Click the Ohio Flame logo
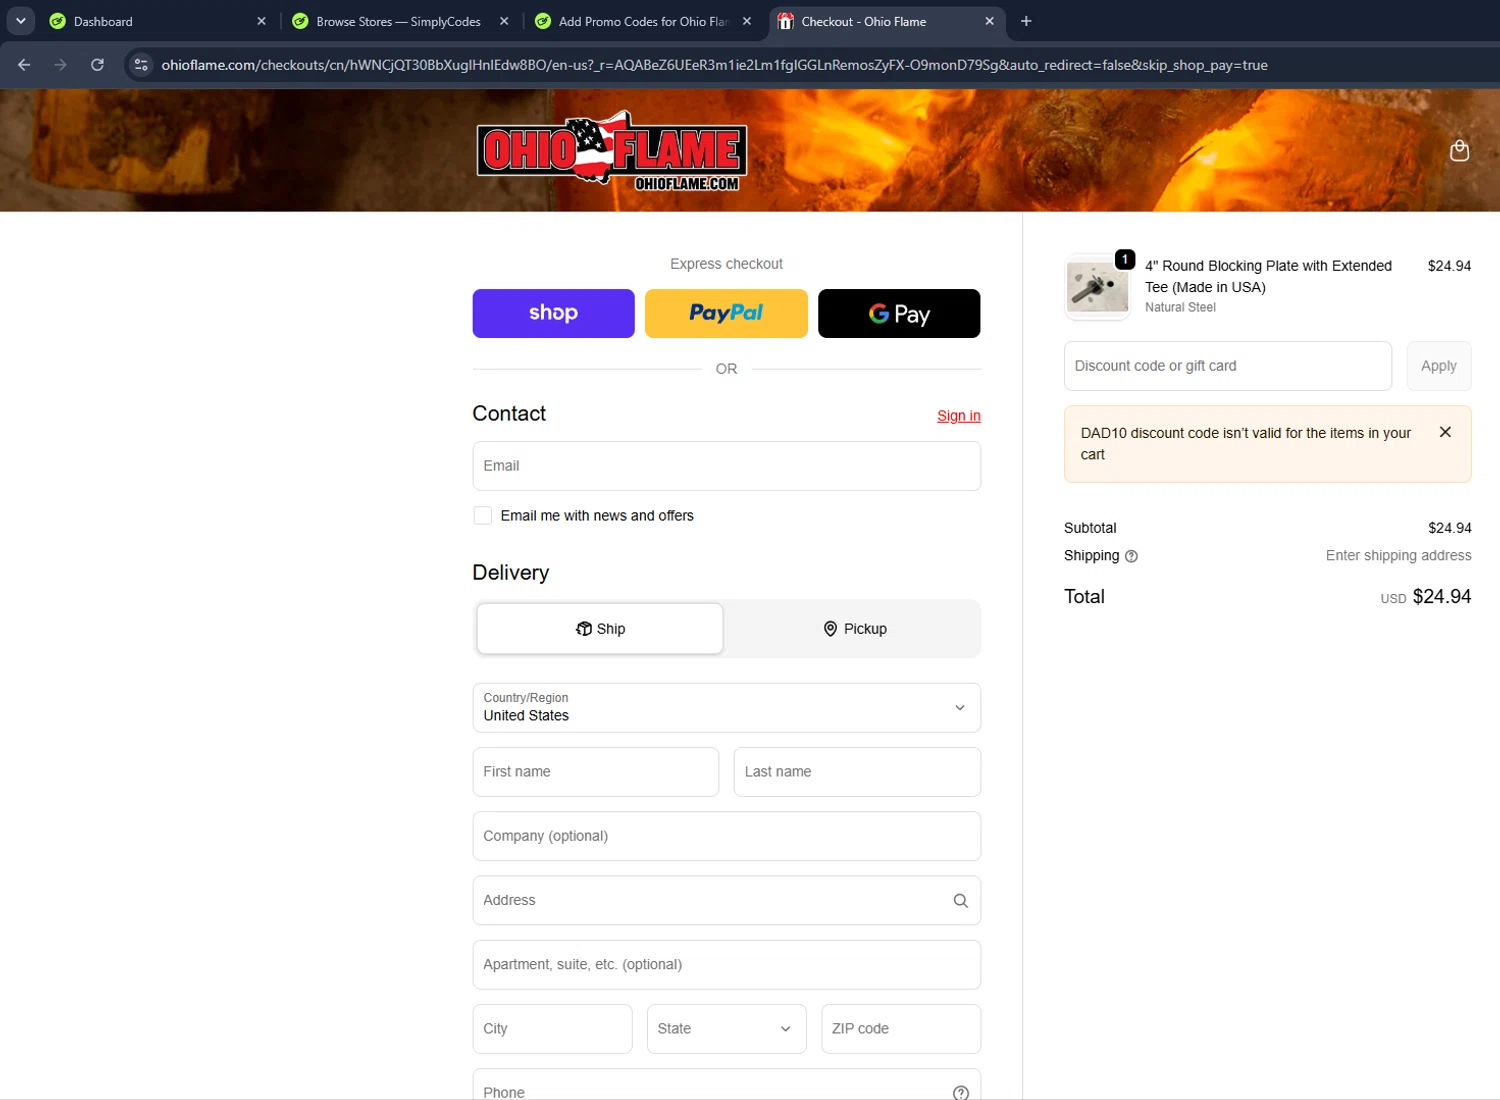Image resolution: width=1500 pixels, height=1100 pixels. tap(612, 151)
